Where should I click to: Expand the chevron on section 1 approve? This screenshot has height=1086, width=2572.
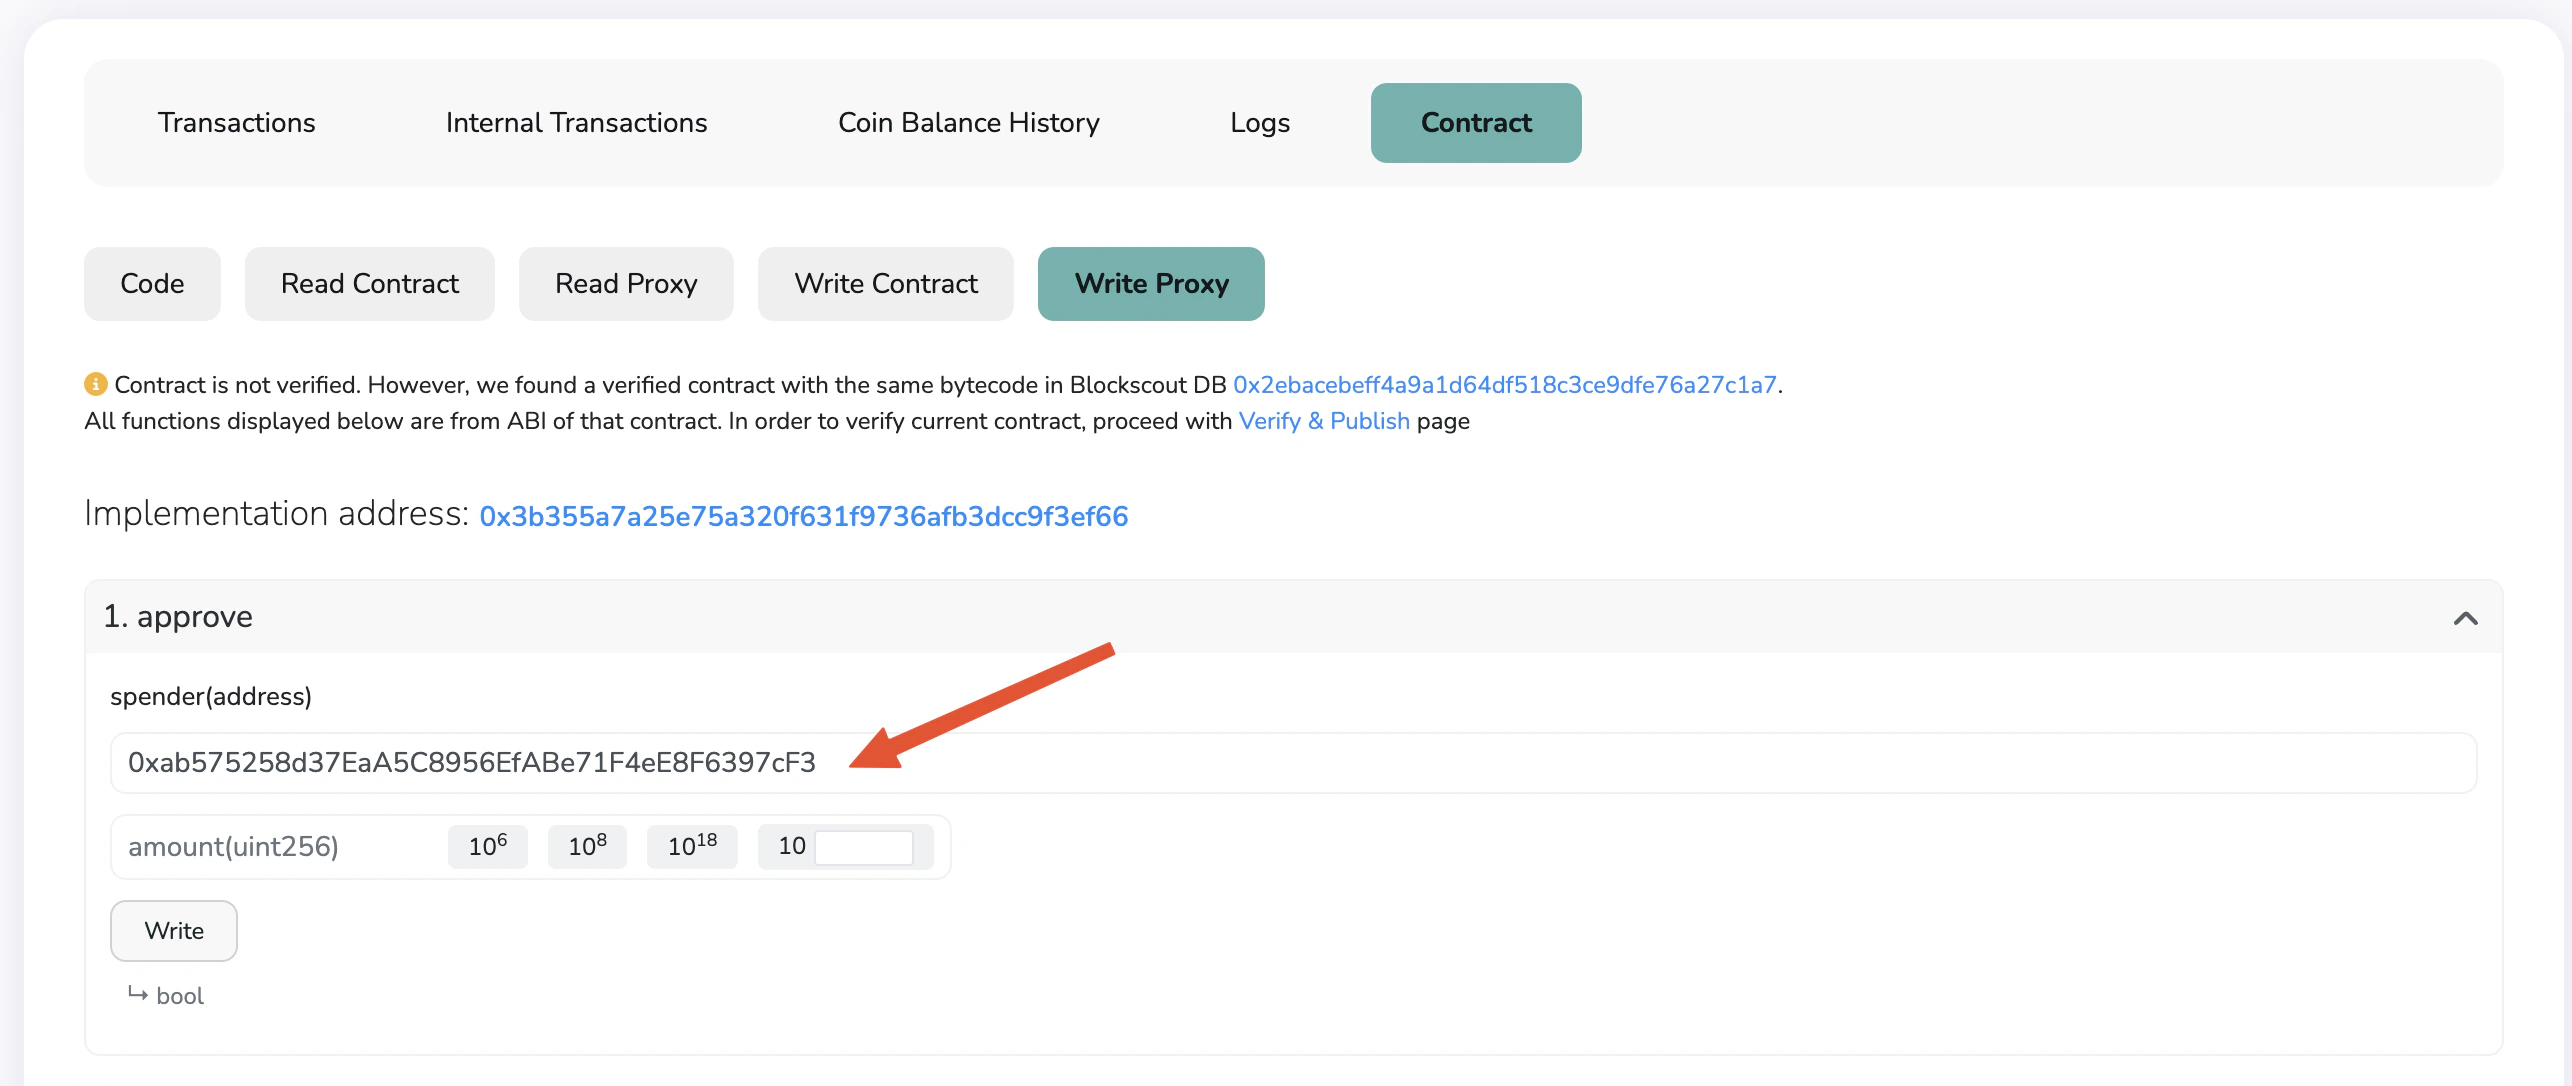pyautogui.click(x=2466, y=618)
